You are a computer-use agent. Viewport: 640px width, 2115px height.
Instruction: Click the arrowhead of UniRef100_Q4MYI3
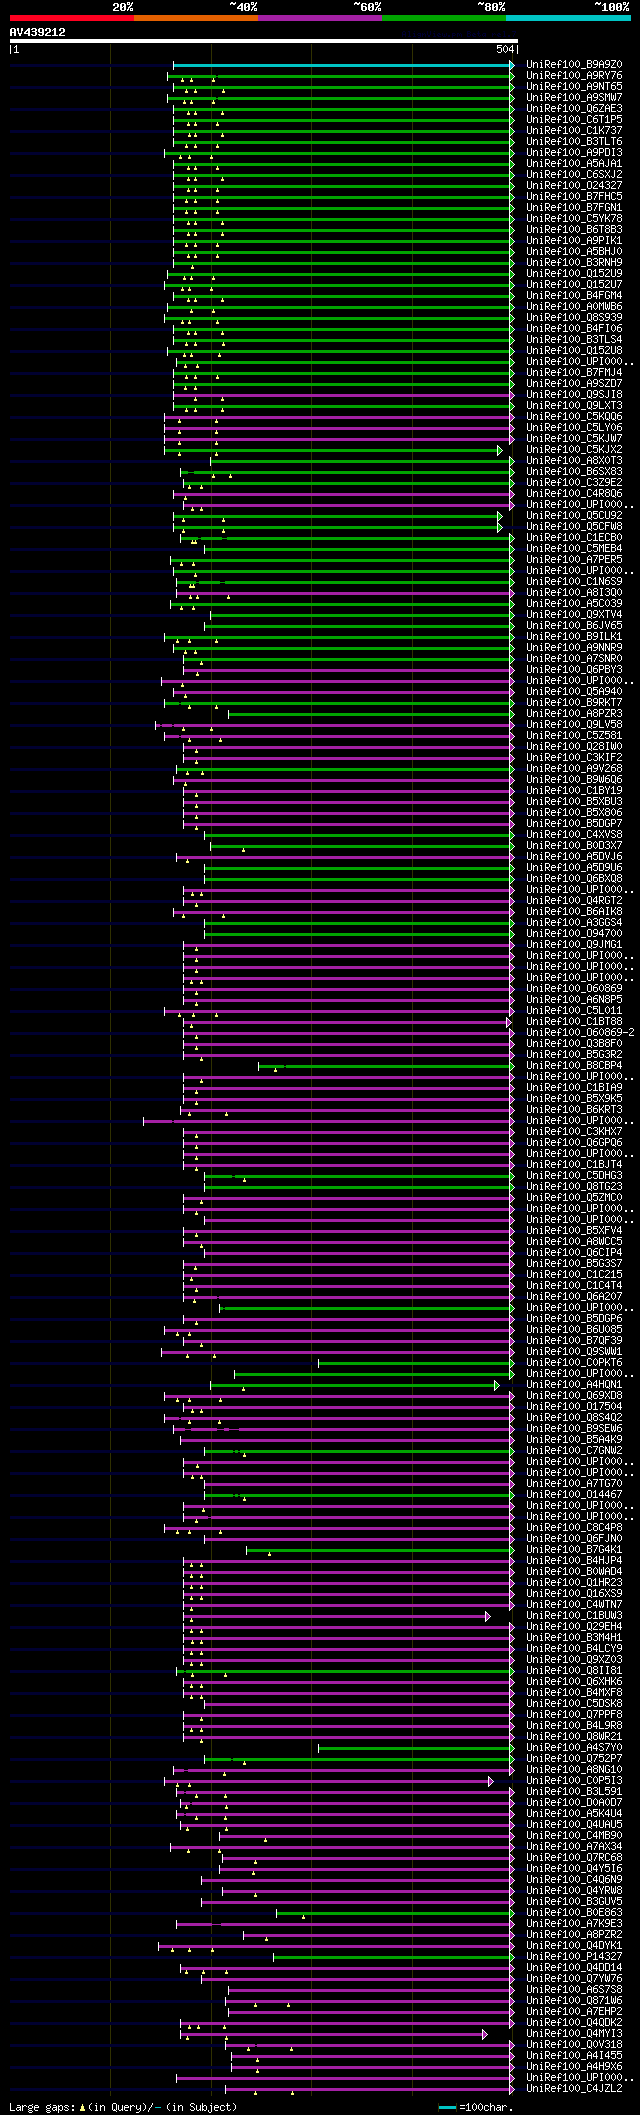click(x=485, y=2034)
